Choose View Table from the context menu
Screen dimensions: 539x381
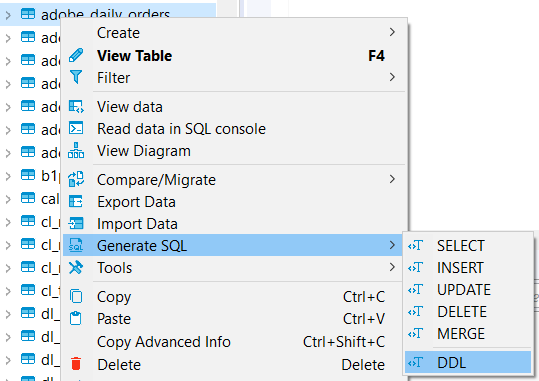[x=233, y=55]
